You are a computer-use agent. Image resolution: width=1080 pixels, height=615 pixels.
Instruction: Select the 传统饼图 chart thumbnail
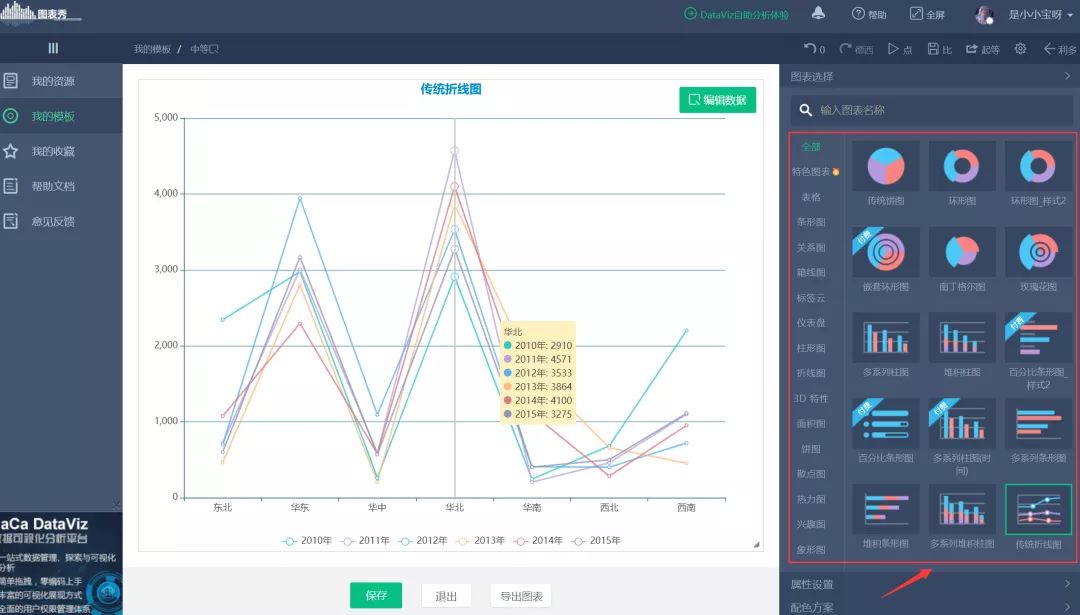coord(886,174)
